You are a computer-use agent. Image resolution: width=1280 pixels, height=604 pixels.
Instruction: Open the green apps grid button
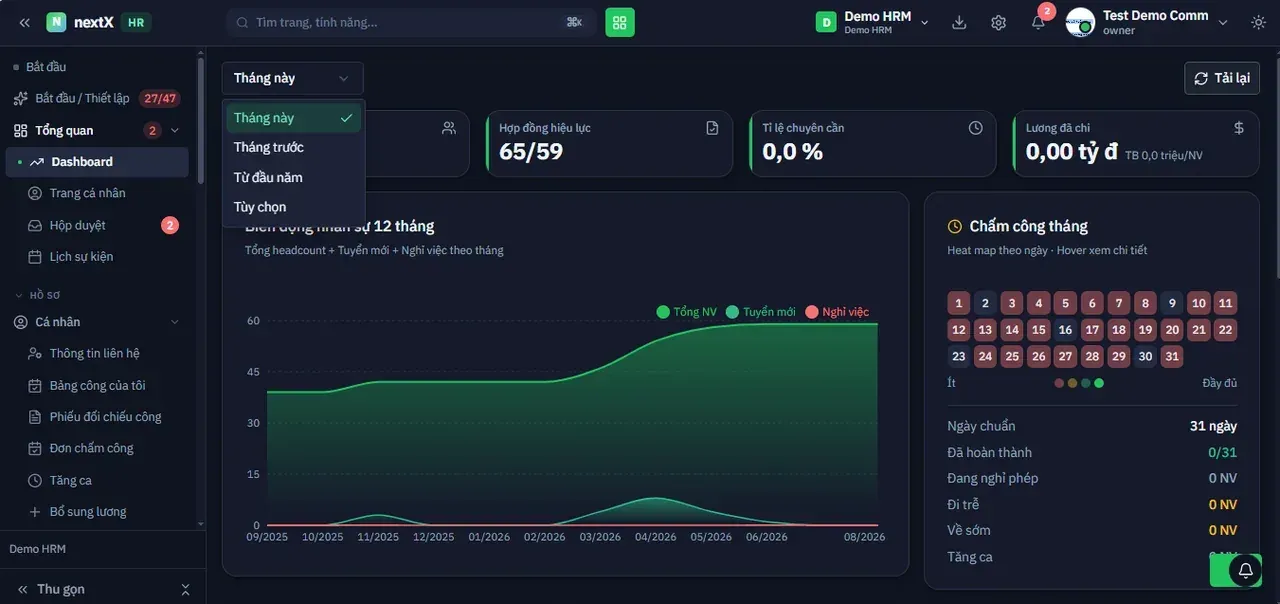[x=620, y=22]
